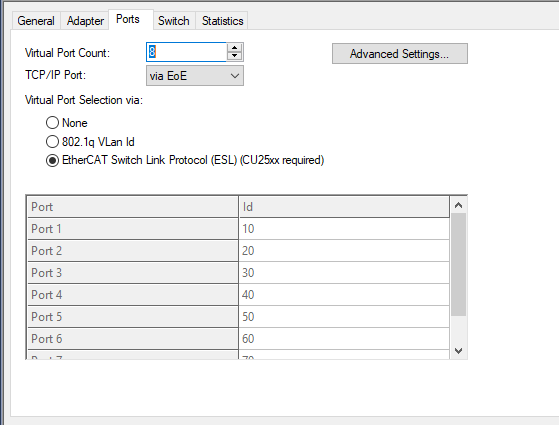This screenshot has height=425, width=559.
Task: Select the Port 1 row
Action: [238, 229]
